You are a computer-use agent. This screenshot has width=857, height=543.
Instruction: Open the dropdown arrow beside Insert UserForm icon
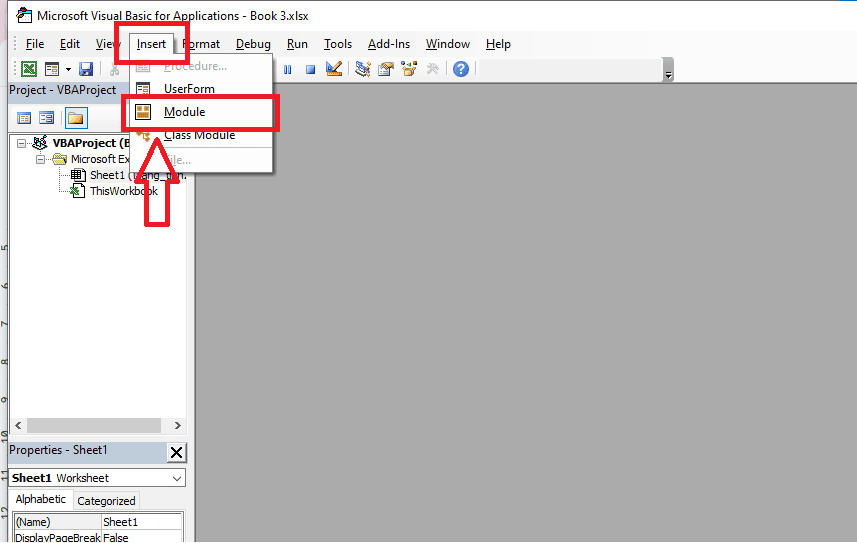[68, 69]
